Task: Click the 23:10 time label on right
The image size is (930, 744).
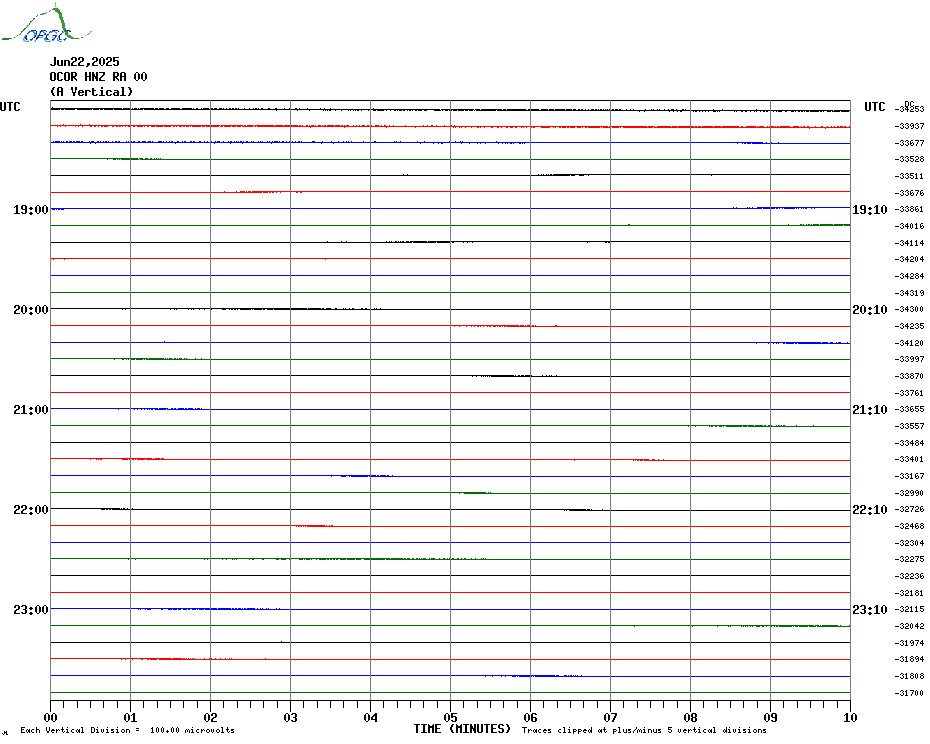Action: [870, 610]
